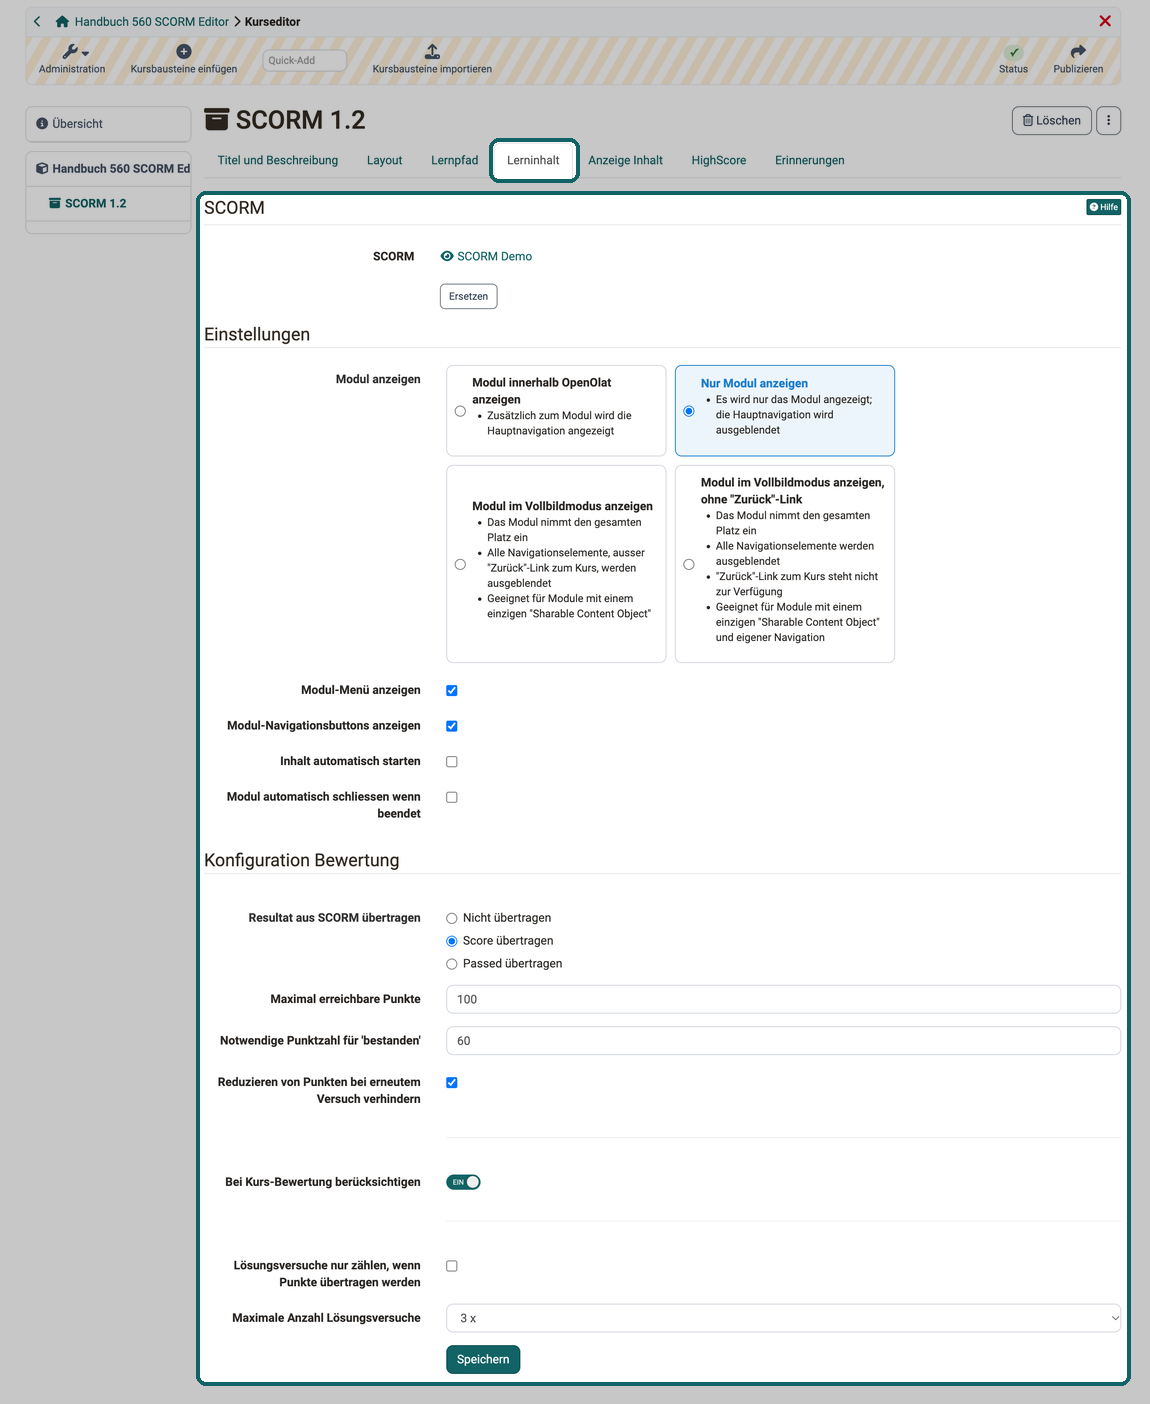Open the Lernpfad tab
Image resolution: width=1150 pixels, height=1404 pixels.
tap(455, 160)
